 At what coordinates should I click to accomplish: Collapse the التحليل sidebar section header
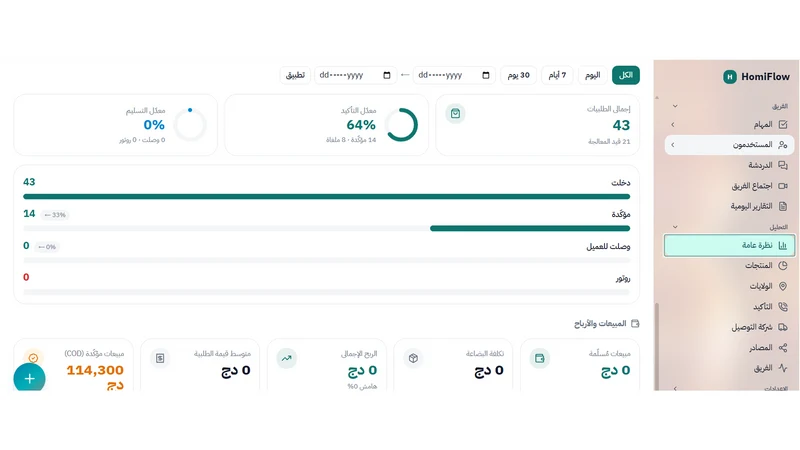coord(728,227)
